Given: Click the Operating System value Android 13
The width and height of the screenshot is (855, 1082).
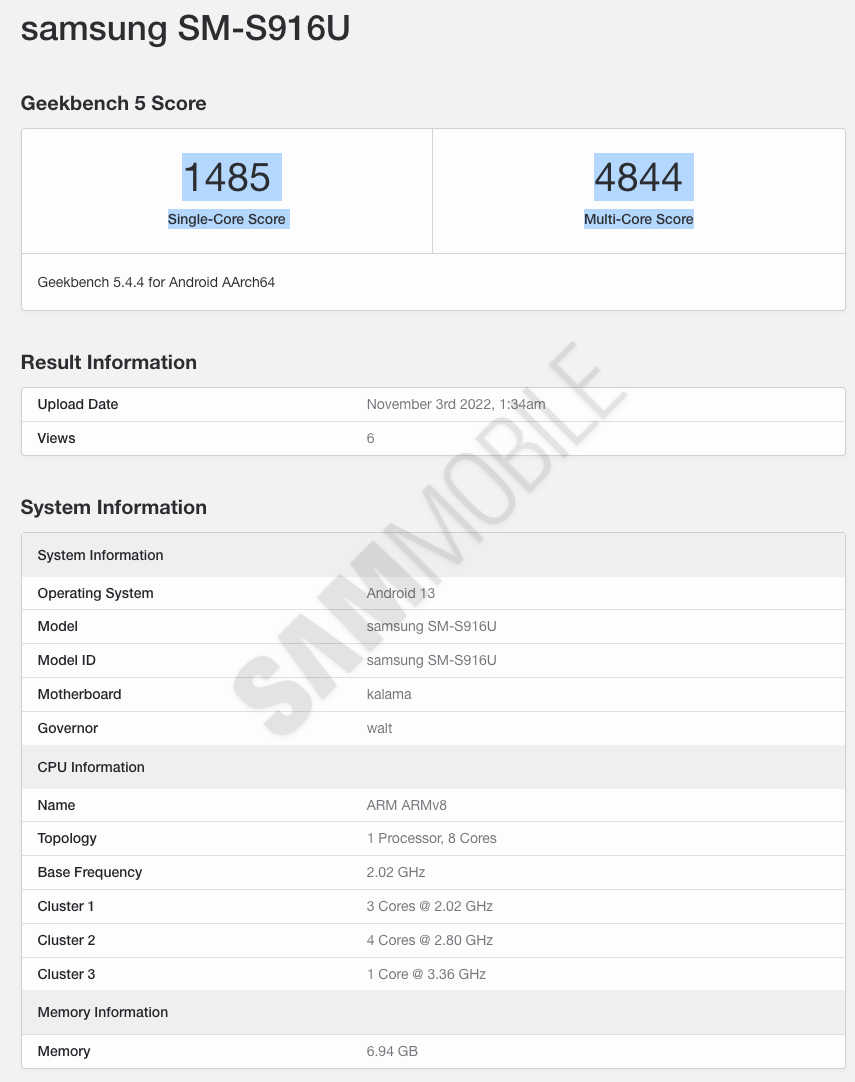Looking at the screenshot, I should pos(400,593).
